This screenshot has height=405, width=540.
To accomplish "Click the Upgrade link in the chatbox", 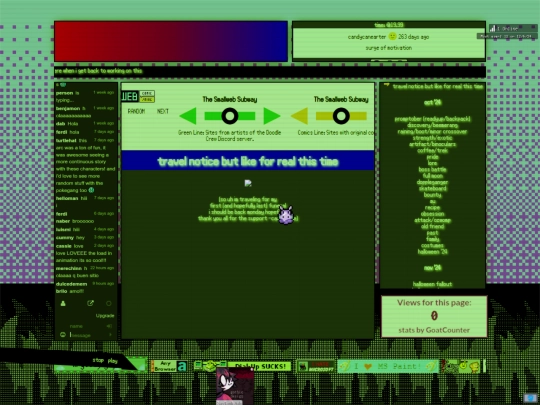I will [105, 315].
